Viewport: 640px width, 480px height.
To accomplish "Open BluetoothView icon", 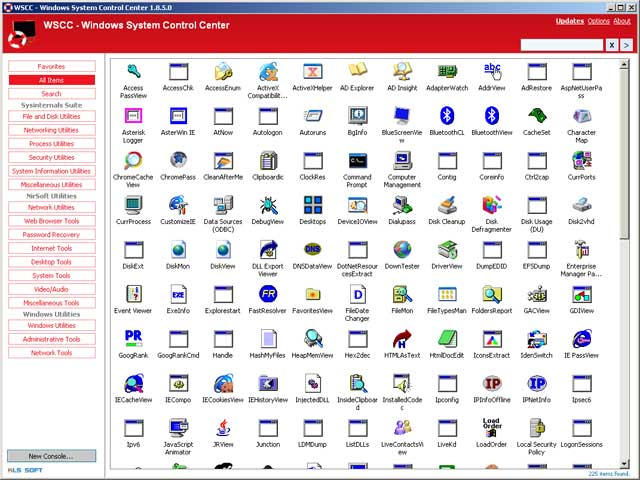I will (x=492, y=116).
